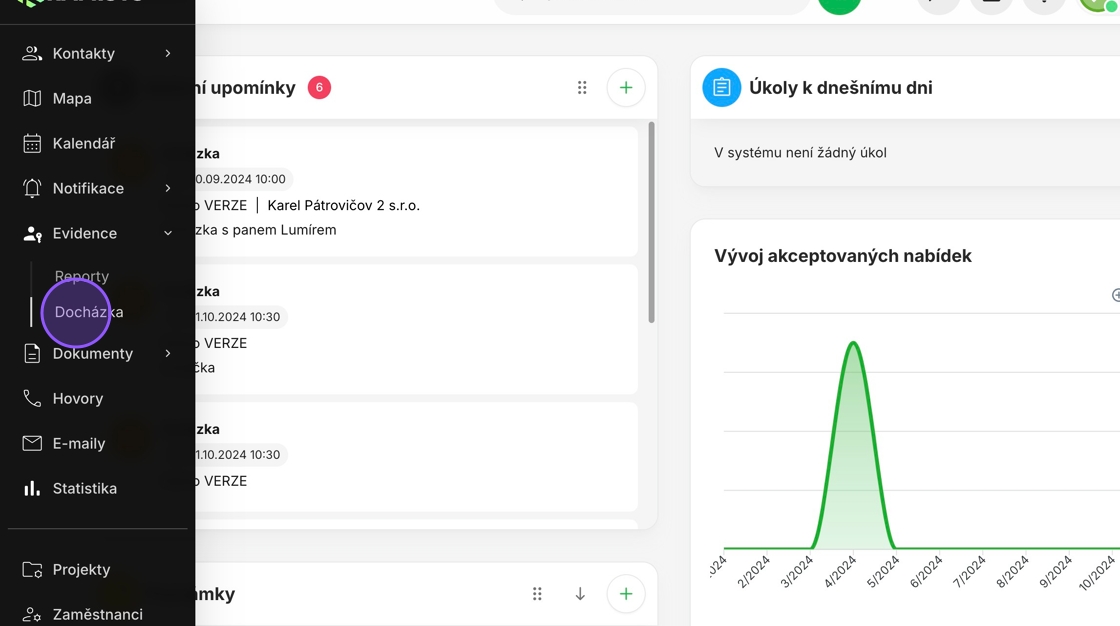The height and width of the screenshot is (626, 1120).
Task: Open Statistika bar chart icon
Action: [32, 488]
